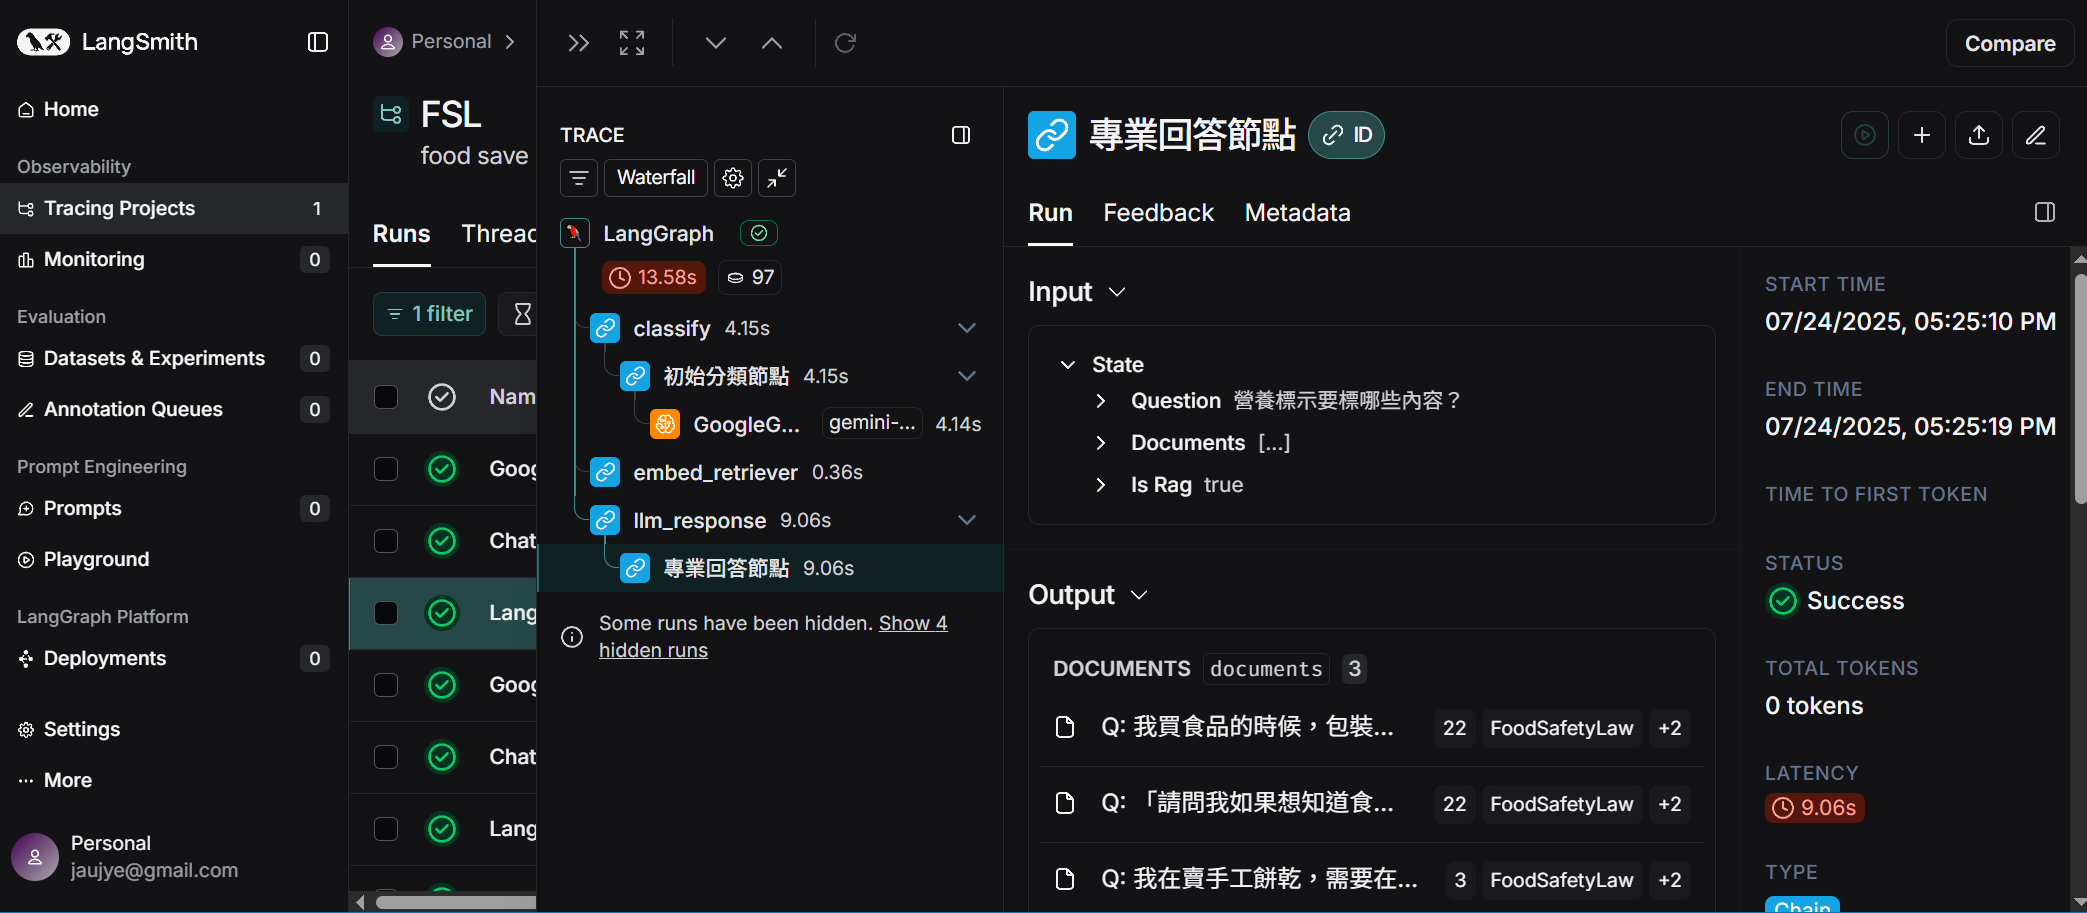Expand the Documents field
The width and height of the screenshot is (2087, 913).
coord(1101,443)
